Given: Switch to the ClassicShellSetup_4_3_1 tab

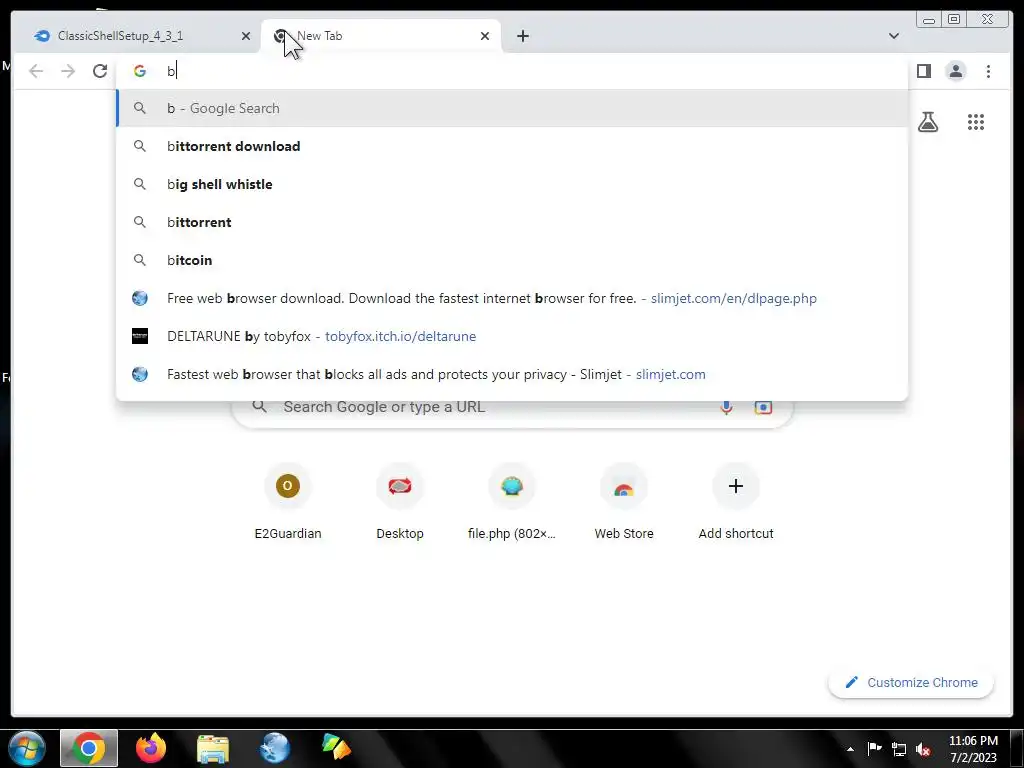Looking at the screenshot, I should pos(136,36).
